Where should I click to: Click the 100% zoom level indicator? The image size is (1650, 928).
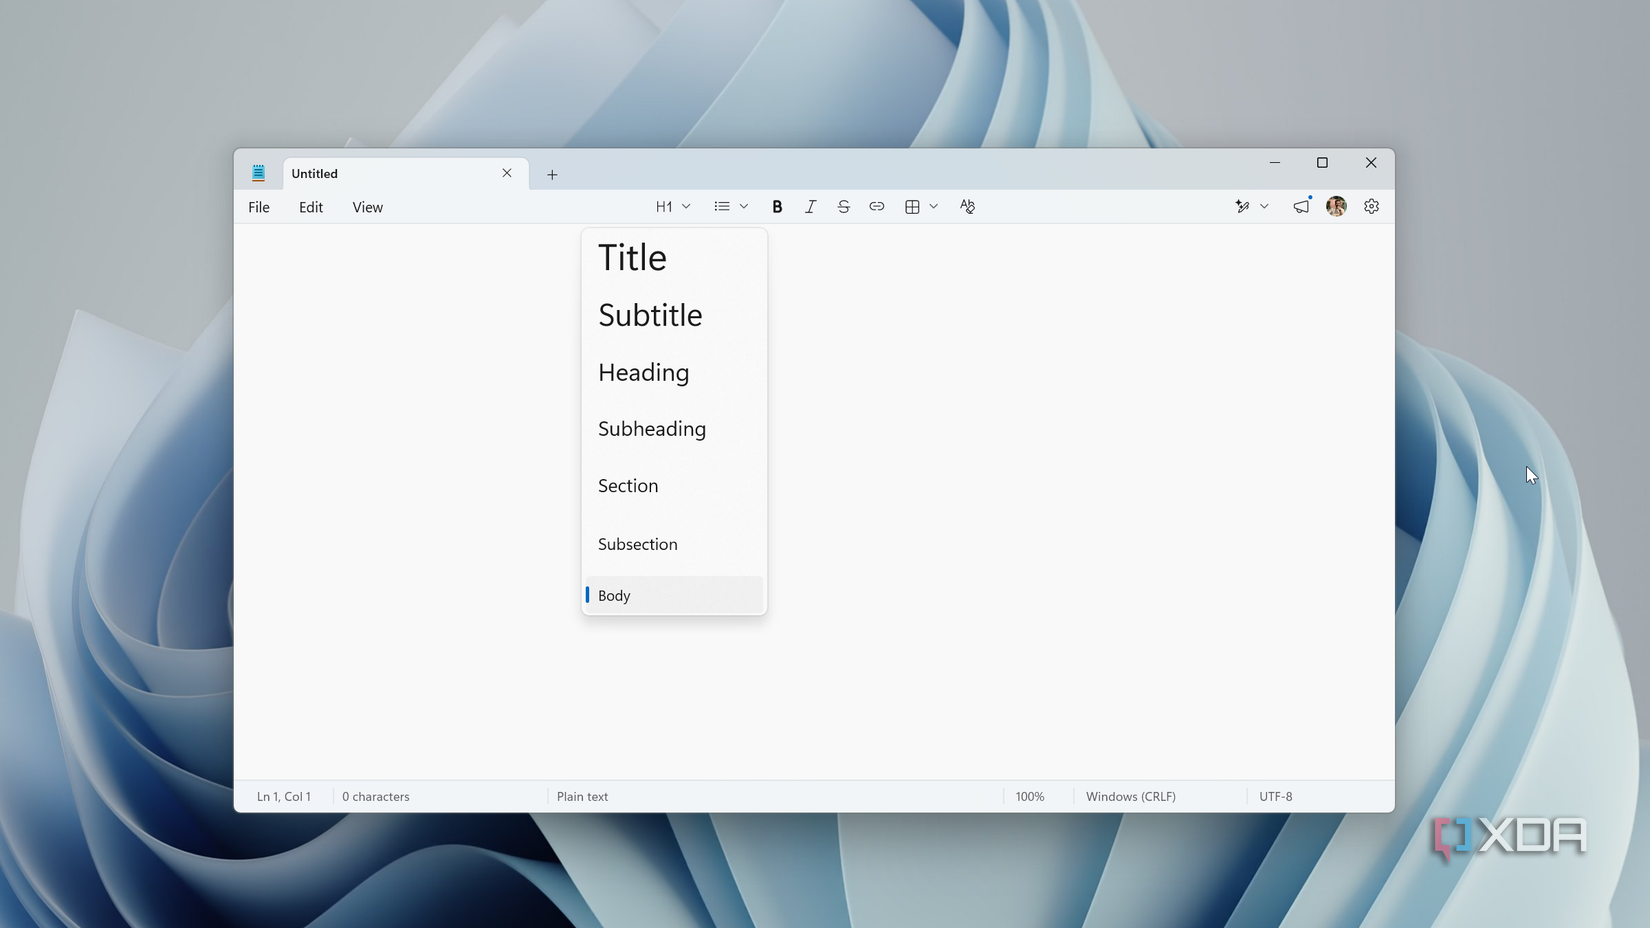click(x=1030, y=797)
